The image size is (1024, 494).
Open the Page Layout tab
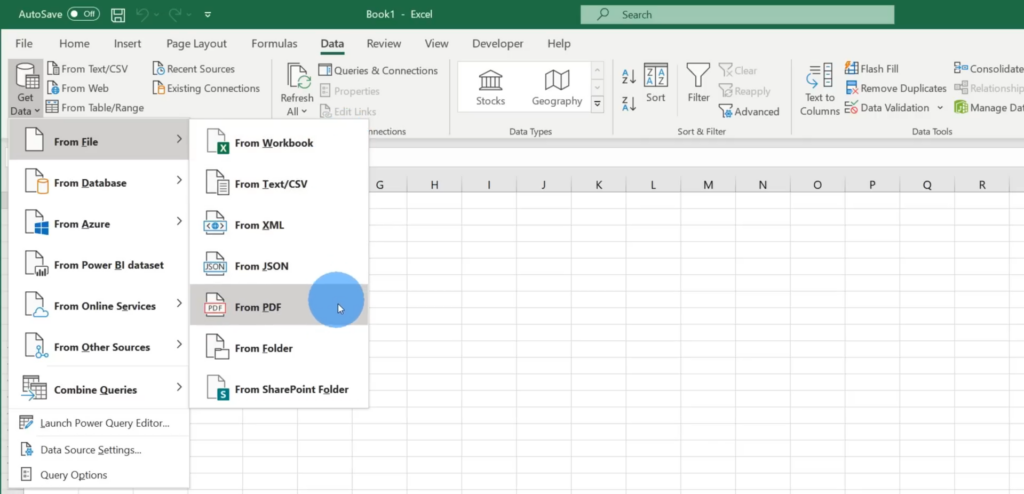pyautogui.click(x=197, y=44)
